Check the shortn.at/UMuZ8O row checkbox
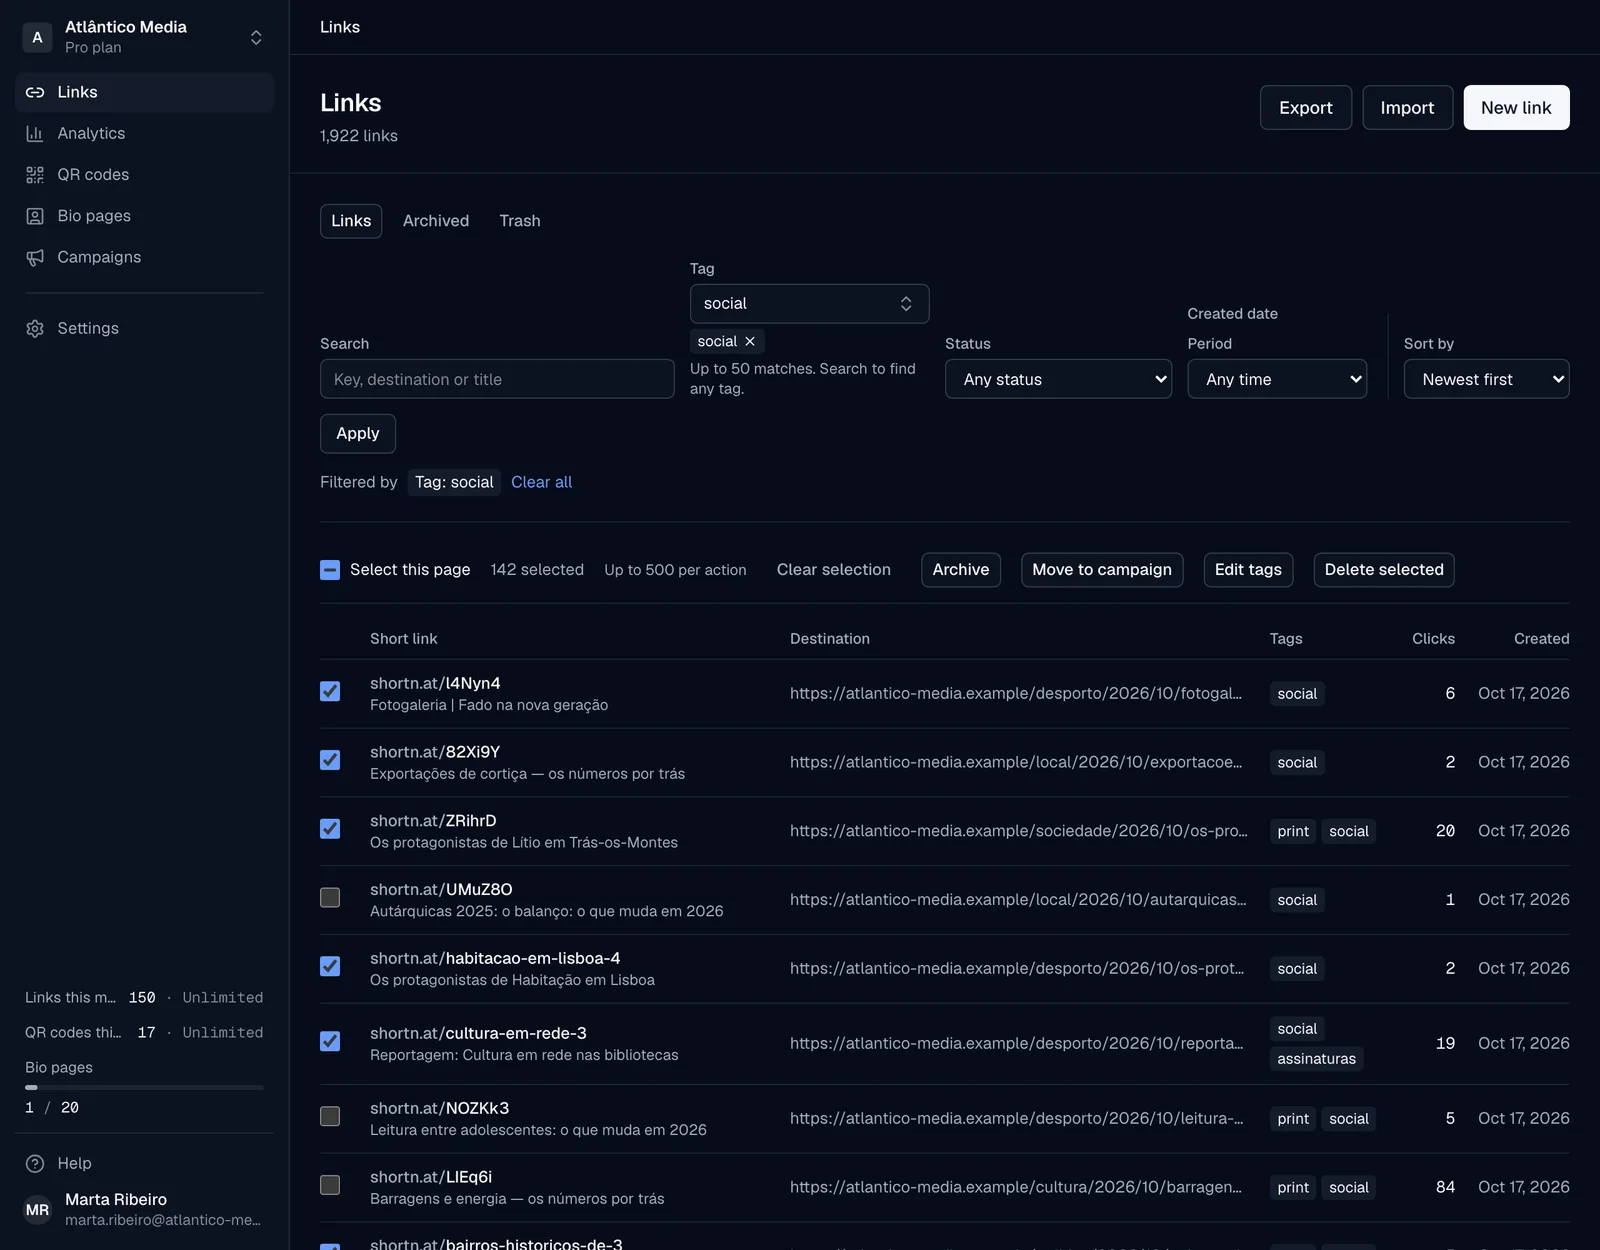Image resolution: width=1600 pixels, height=1250 pixels. click(330, 897)
